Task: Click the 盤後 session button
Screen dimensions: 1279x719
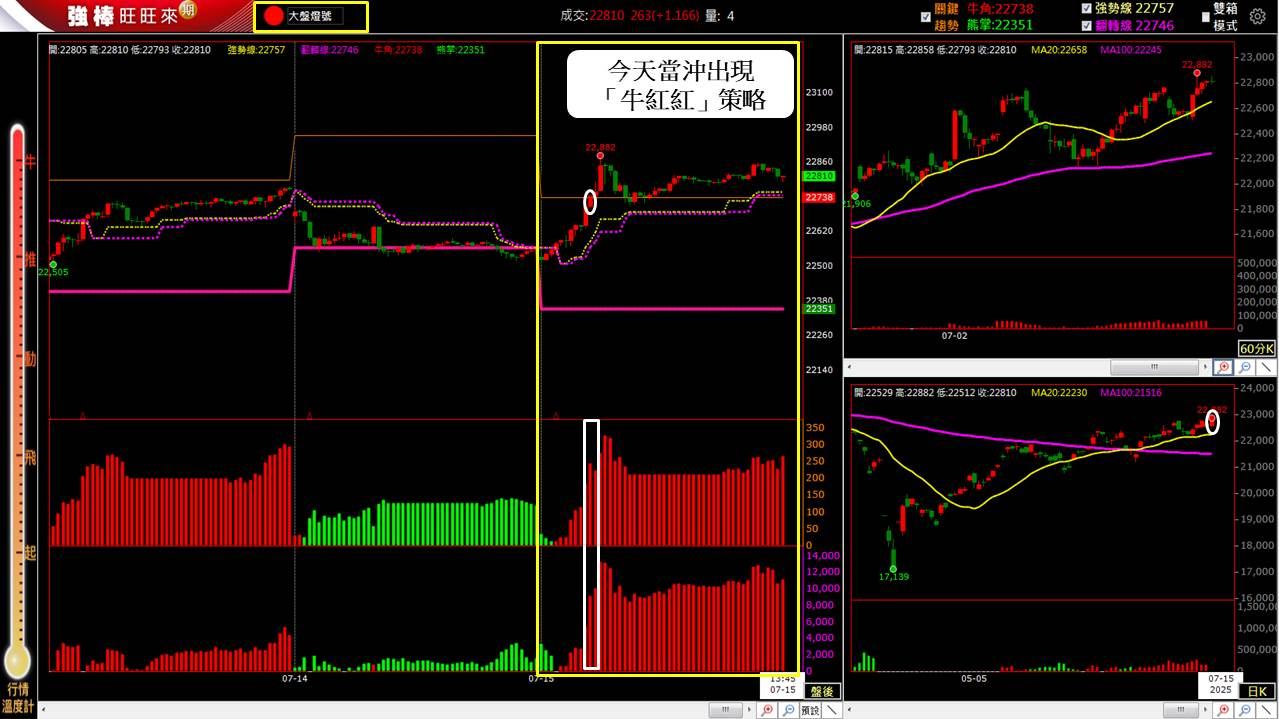Action: coord(821,691)
